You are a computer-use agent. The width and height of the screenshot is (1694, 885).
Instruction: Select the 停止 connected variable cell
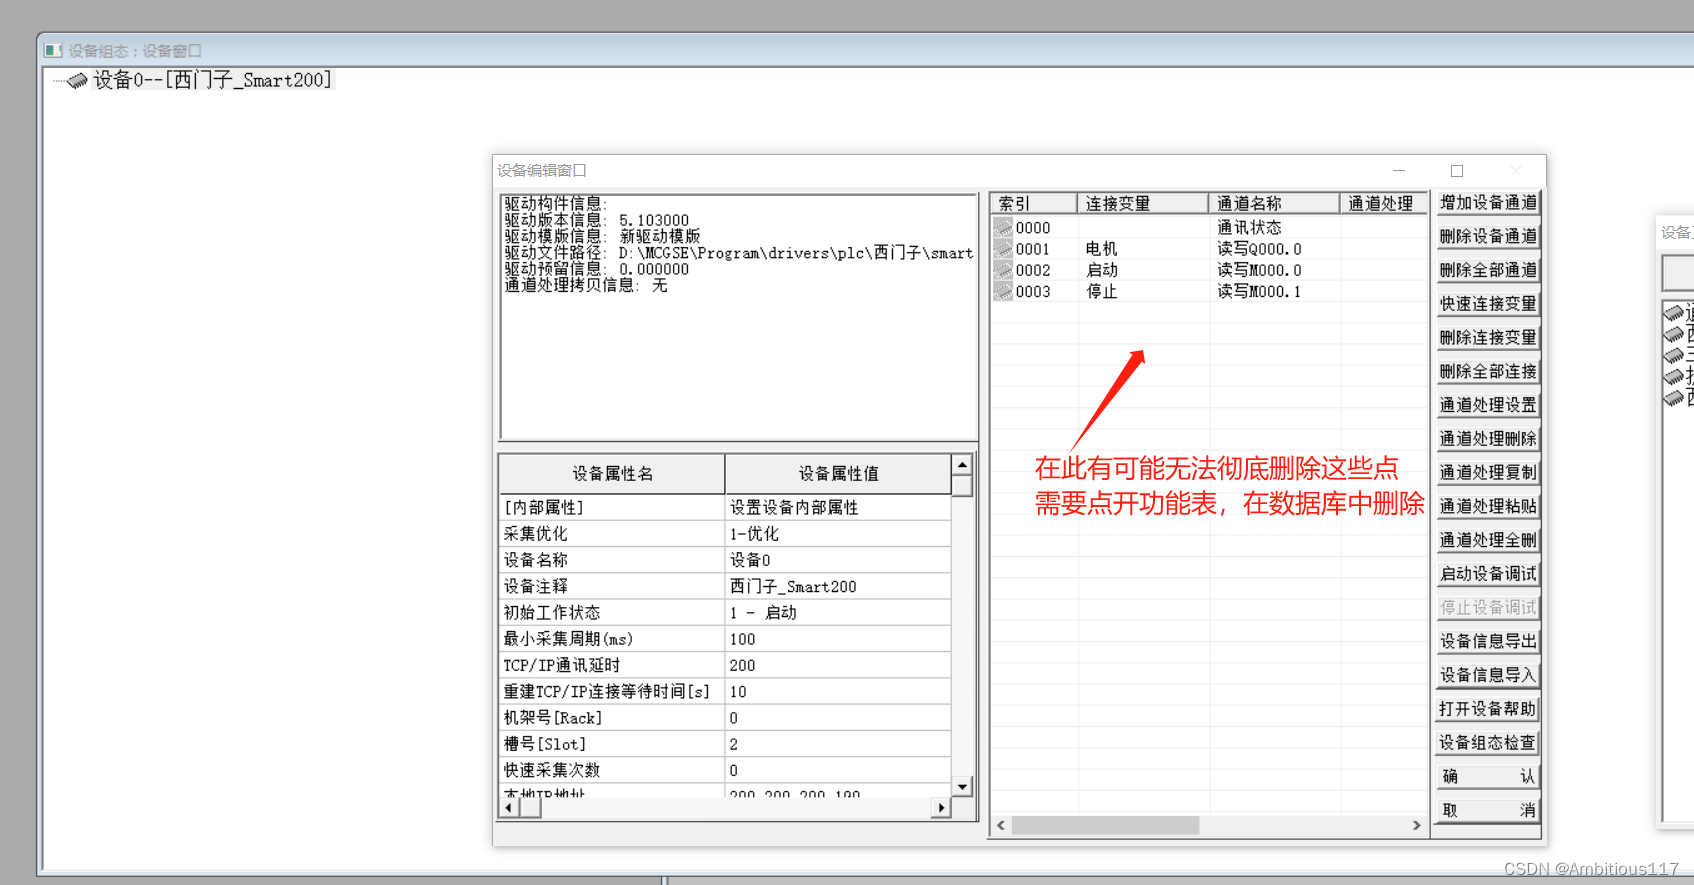coord(1143,291)
